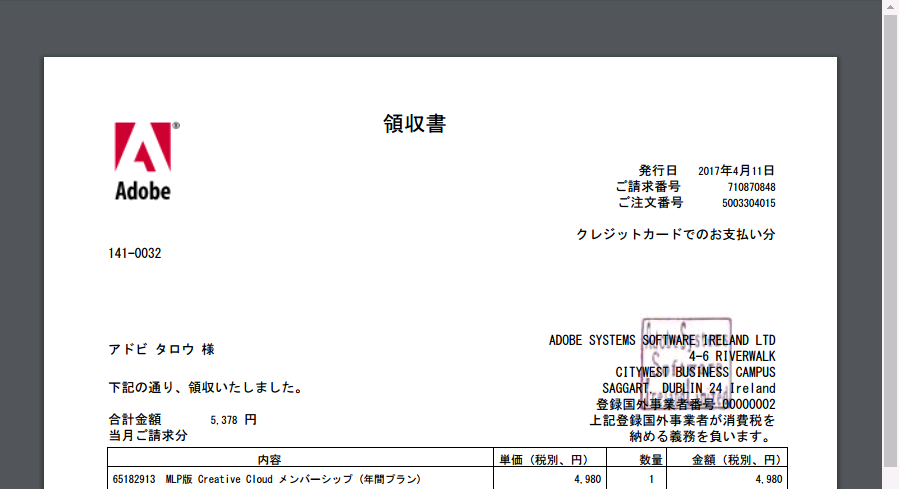
Task: Click the CITYWEST BUSINESS CAMPUS line
Action: 695,372
